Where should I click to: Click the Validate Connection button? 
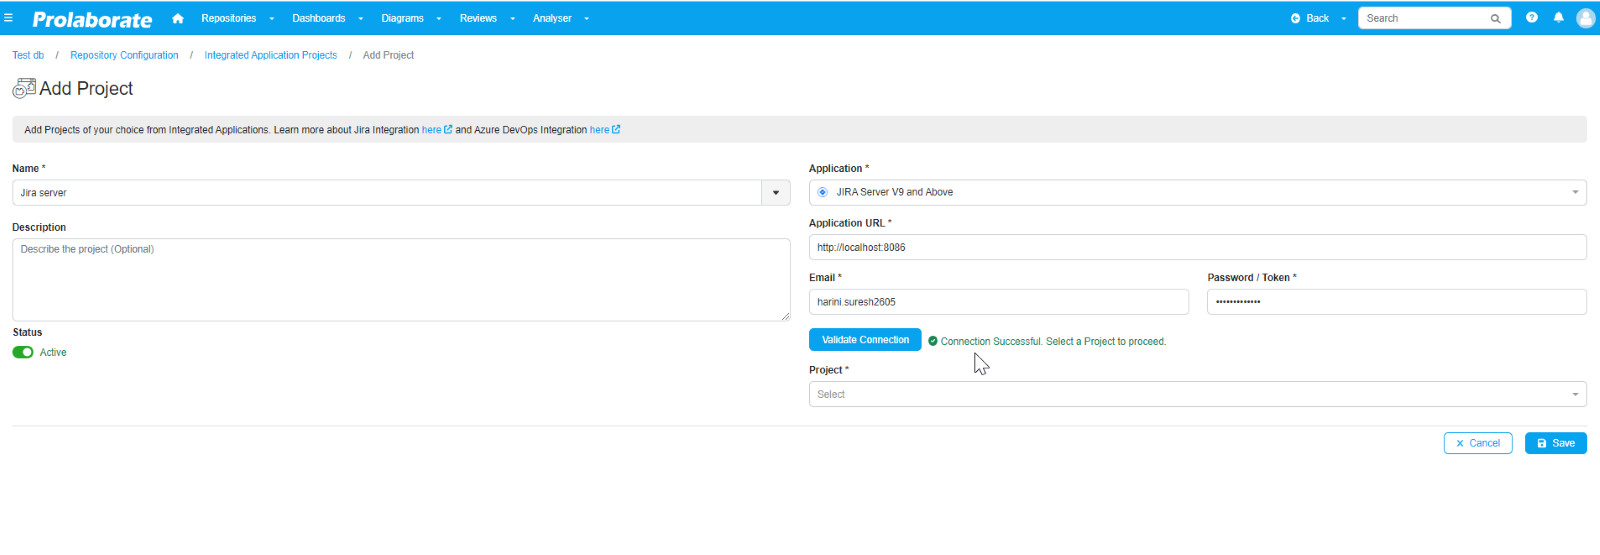(865, 340)
